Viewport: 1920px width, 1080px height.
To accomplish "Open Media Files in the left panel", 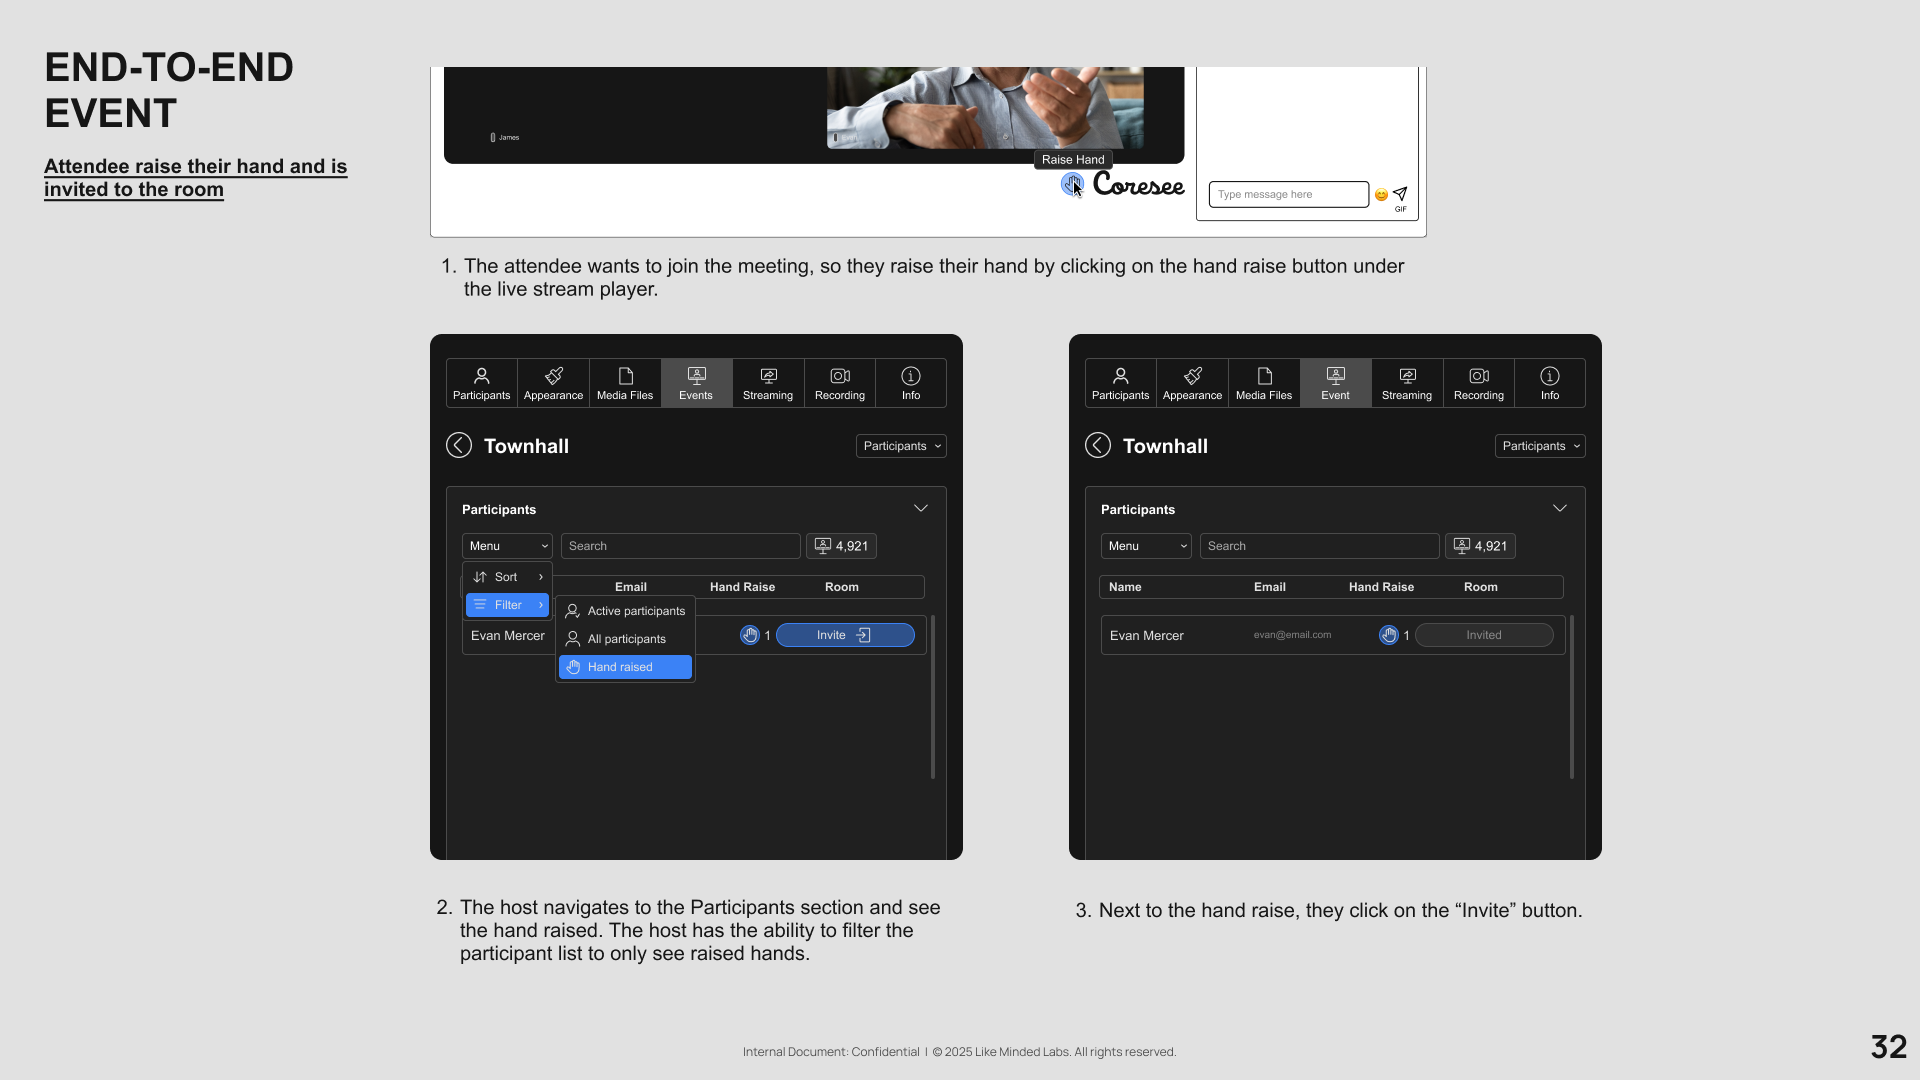I will pyautogui.click(x=625, y=383).
